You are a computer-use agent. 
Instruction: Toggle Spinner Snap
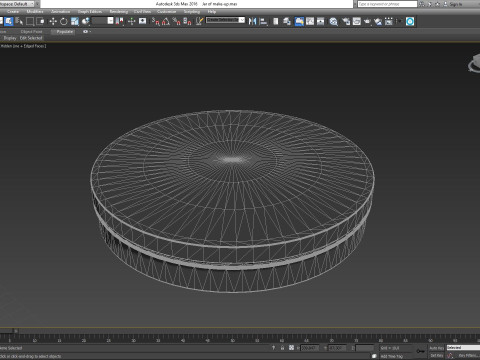[187, 21]
